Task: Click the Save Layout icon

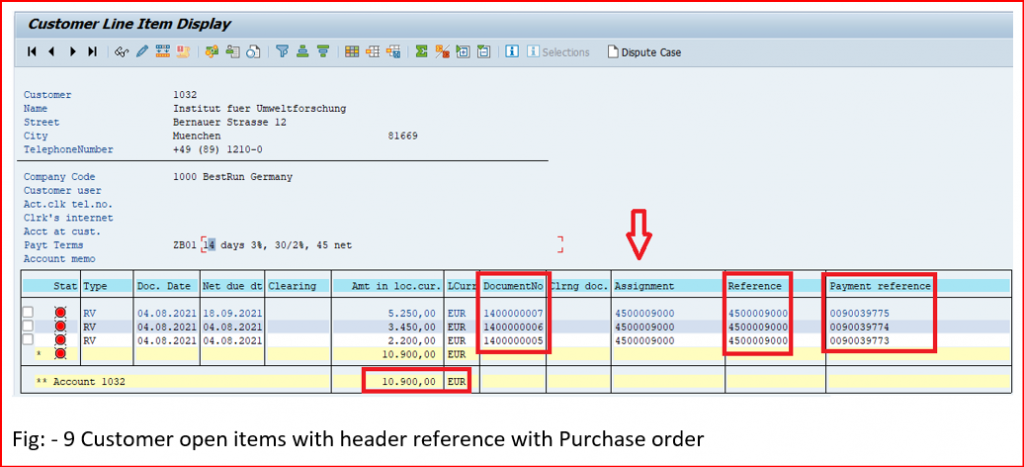Action: coord(393,52)
